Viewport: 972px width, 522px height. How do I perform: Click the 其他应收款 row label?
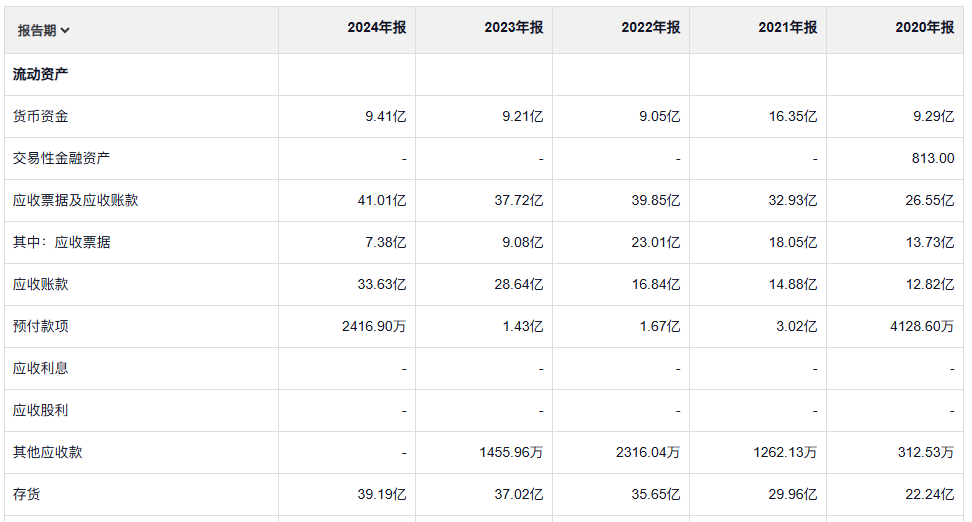(x=47, y=452)
